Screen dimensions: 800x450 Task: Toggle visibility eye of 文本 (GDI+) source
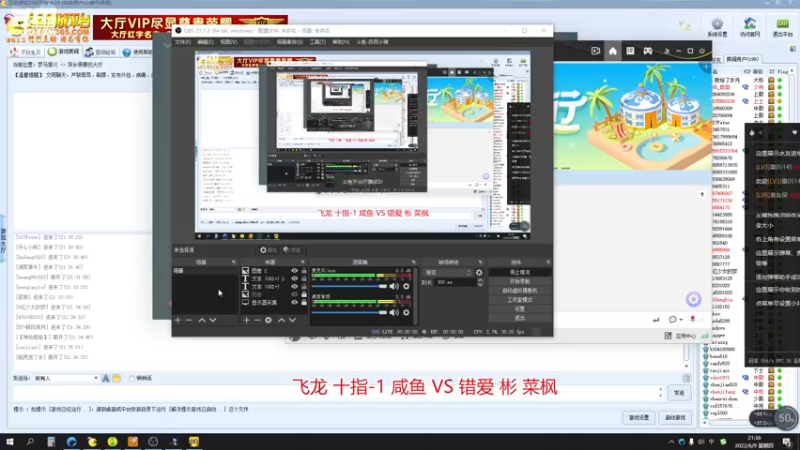pos(294,286)
